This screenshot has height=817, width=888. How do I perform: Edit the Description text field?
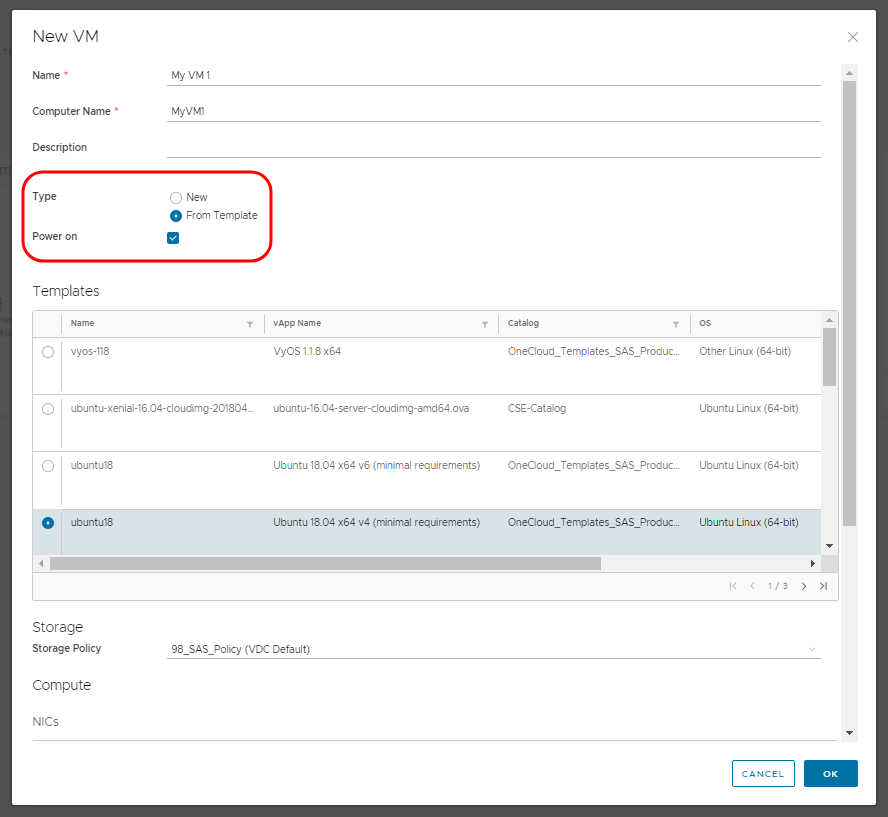point(494,147)
